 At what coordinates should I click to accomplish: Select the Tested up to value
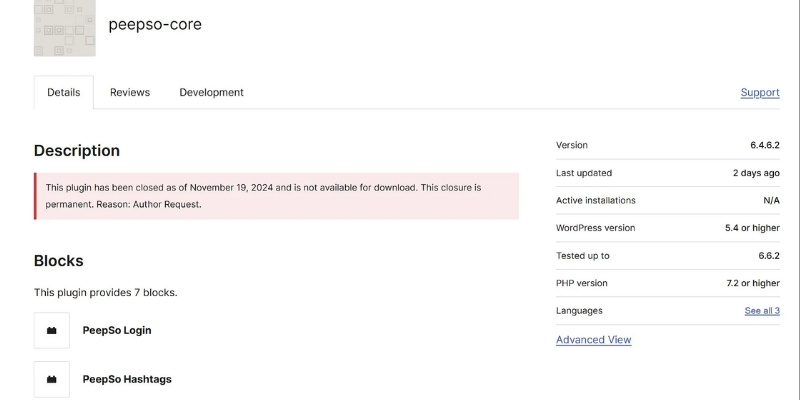click(x=769, y=256)
